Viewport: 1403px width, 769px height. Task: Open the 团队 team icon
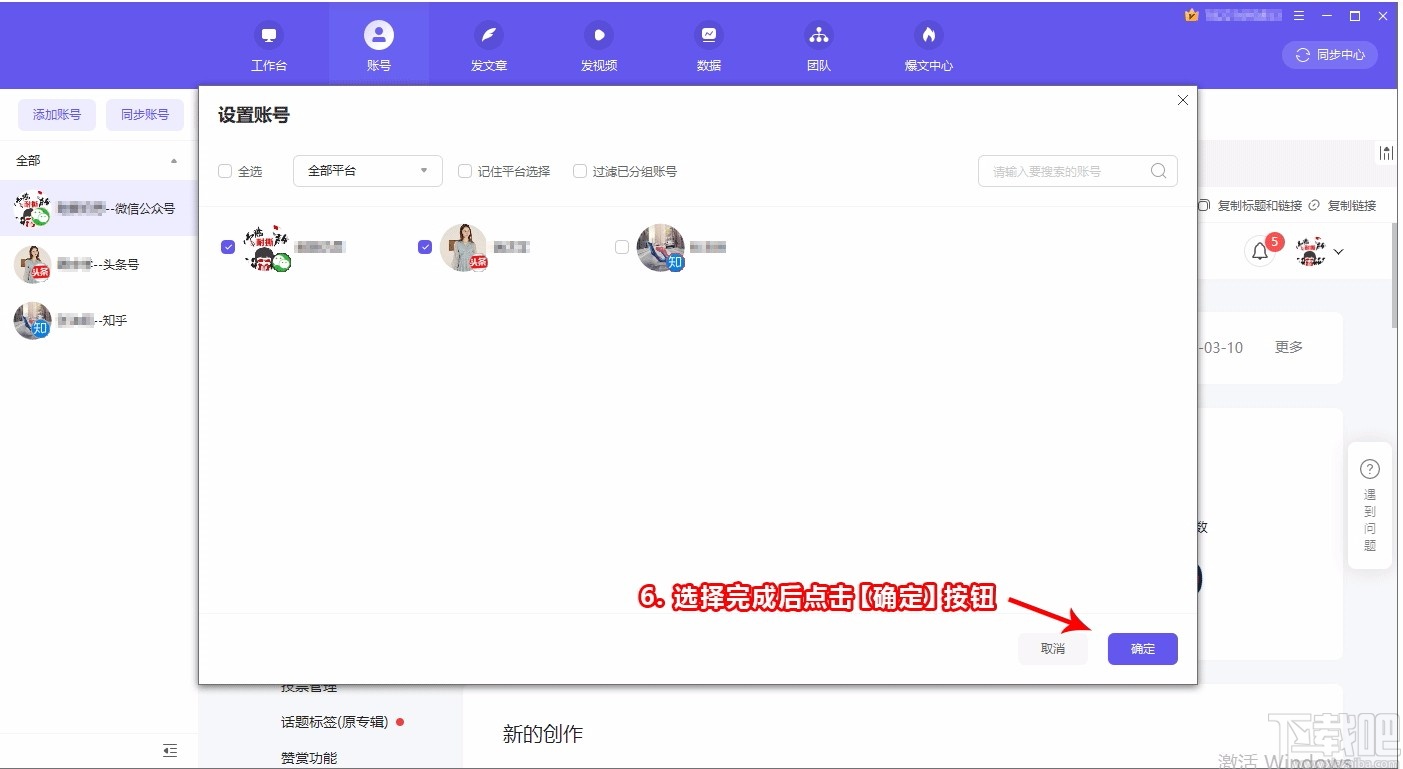[x=818, y=44]
